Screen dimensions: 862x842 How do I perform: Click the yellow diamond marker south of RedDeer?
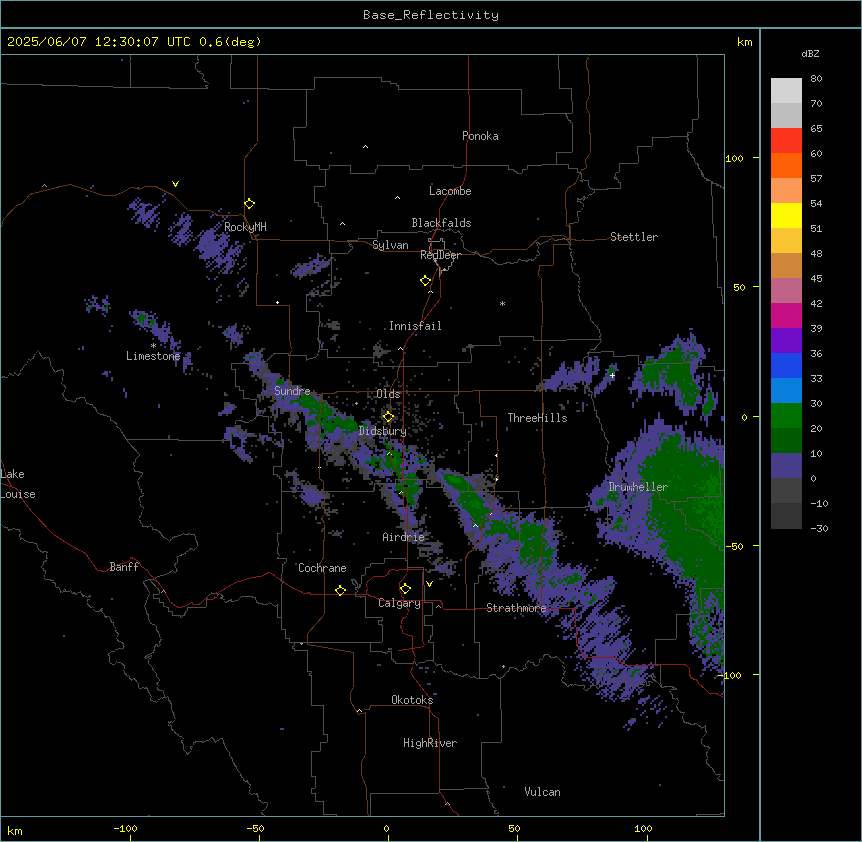[x=426, y=281]
